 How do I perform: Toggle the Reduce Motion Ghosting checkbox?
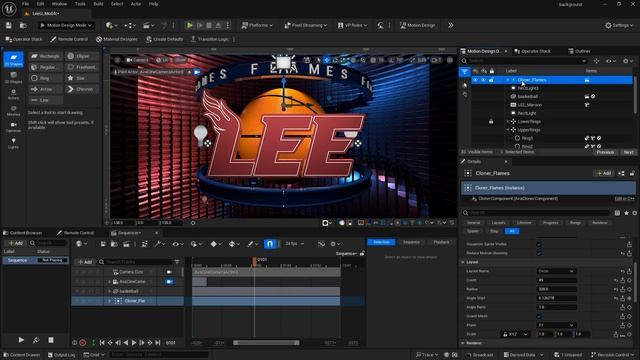tap(539, 253)
